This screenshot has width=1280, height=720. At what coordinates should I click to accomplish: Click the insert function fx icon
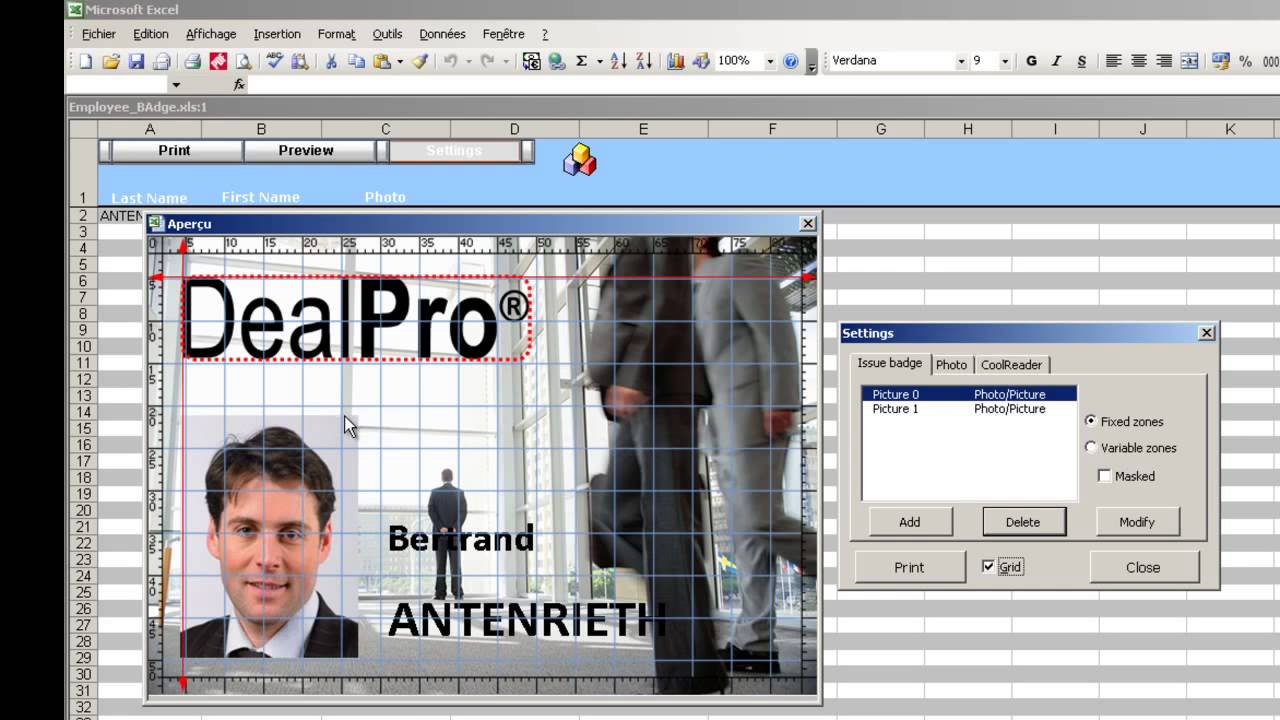click(239, 85)
